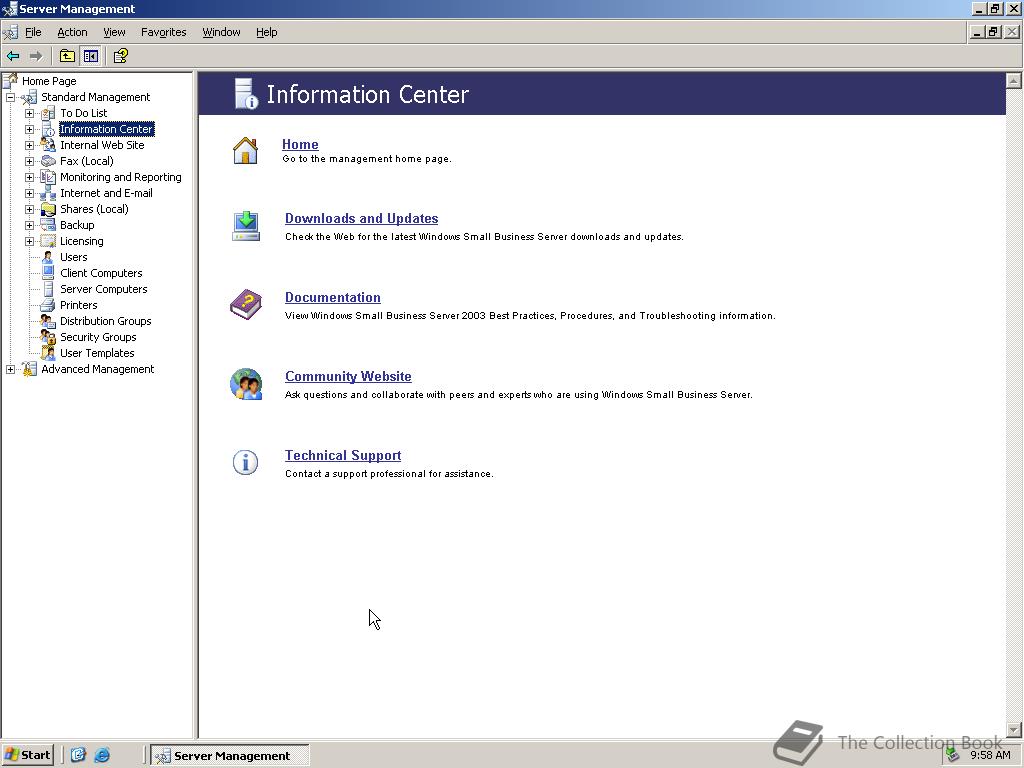Image resolution: width=1024 pixels, height=768 pixels.
Task: Expand the Fax (Local) node
Action: click(29, 161)
